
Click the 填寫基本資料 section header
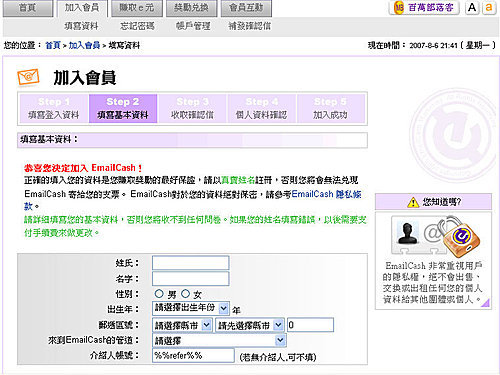click(x=192, y=140)
